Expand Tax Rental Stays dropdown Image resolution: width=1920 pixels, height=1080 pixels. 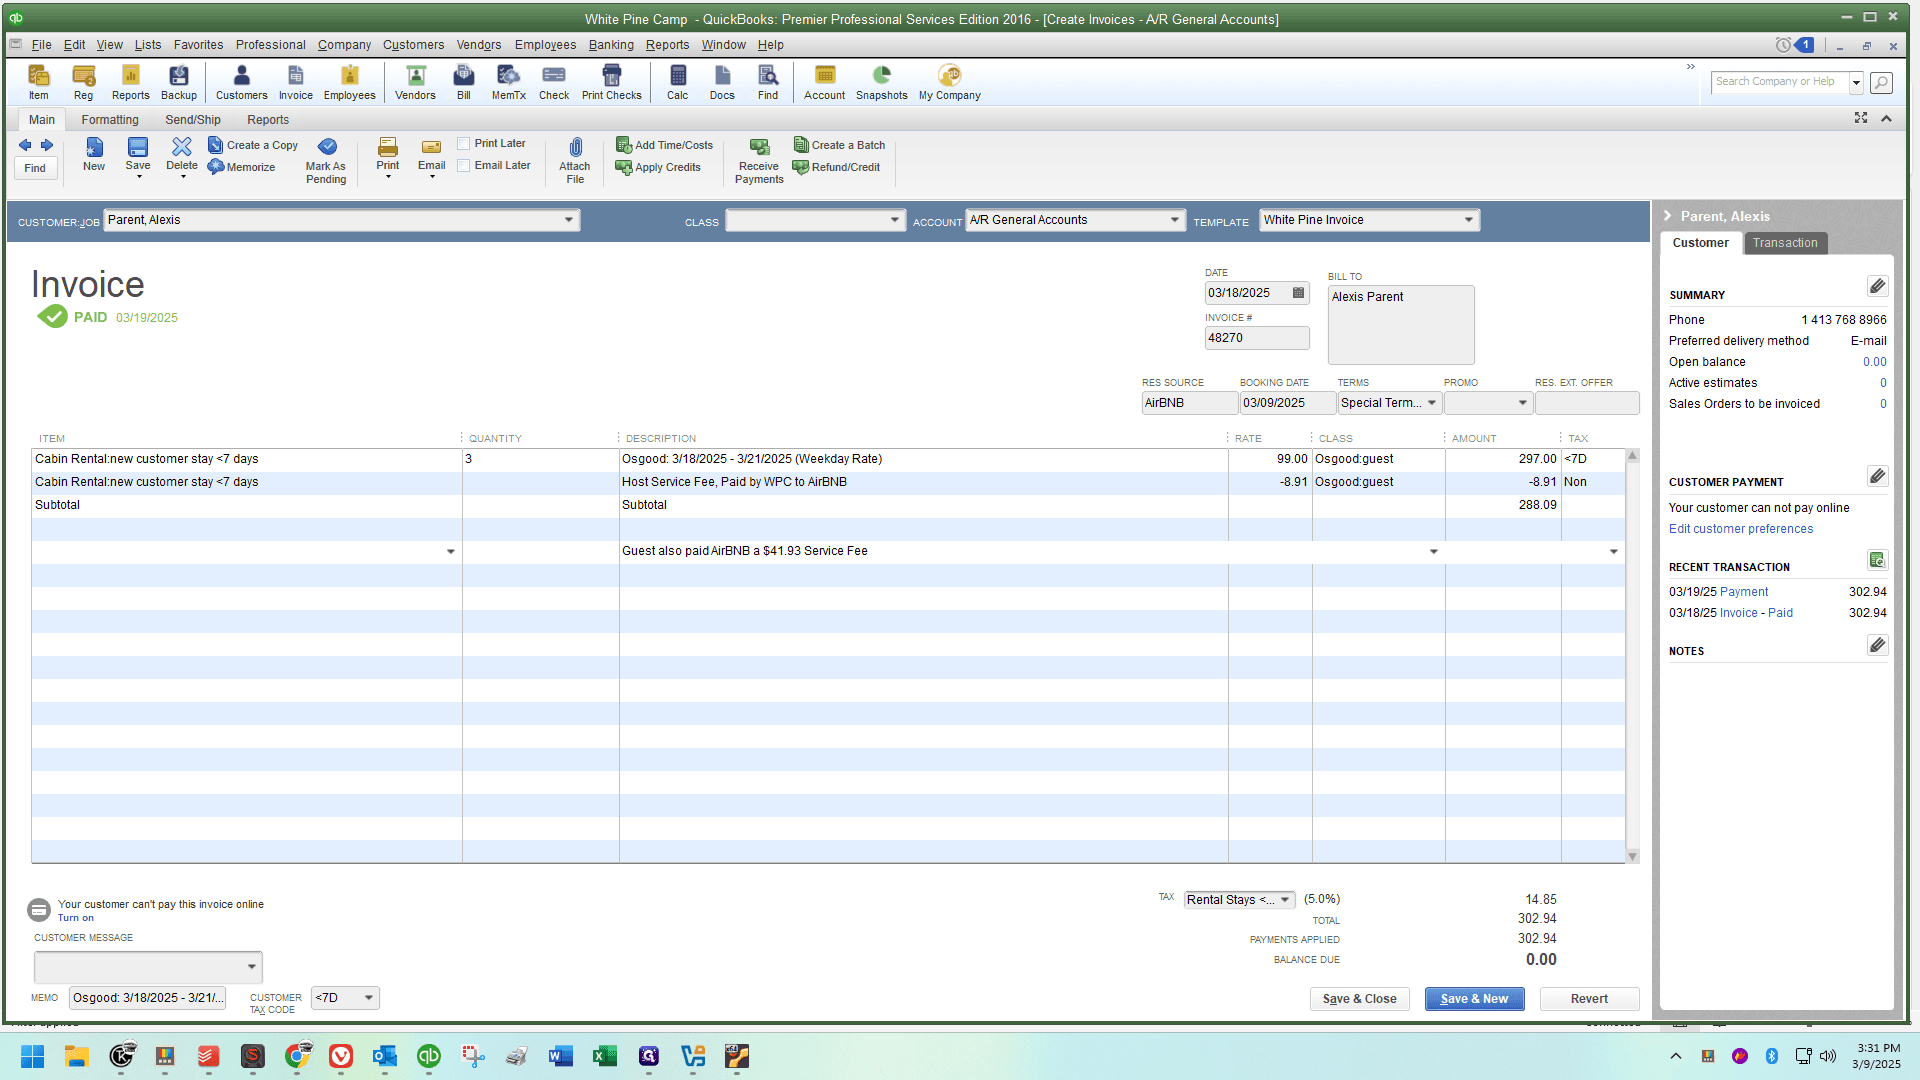tap(1285, 900)
